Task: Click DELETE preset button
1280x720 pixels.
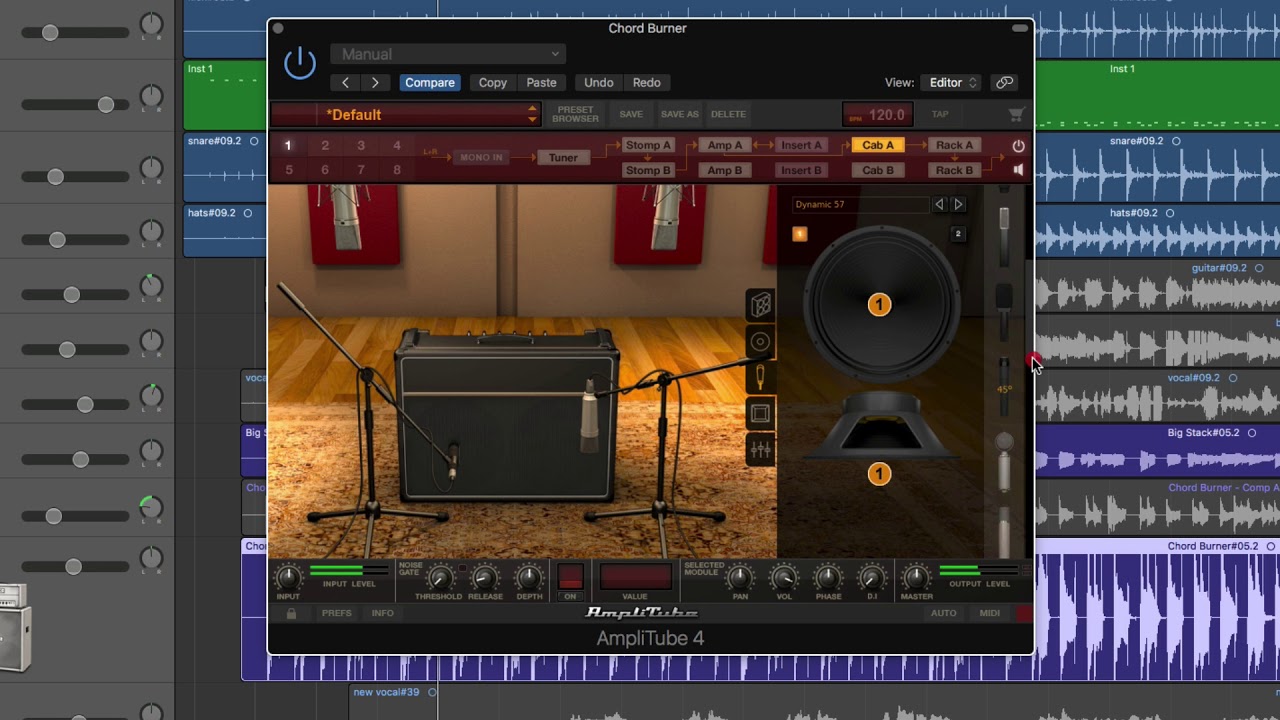Action: click(x=728, y=114)
